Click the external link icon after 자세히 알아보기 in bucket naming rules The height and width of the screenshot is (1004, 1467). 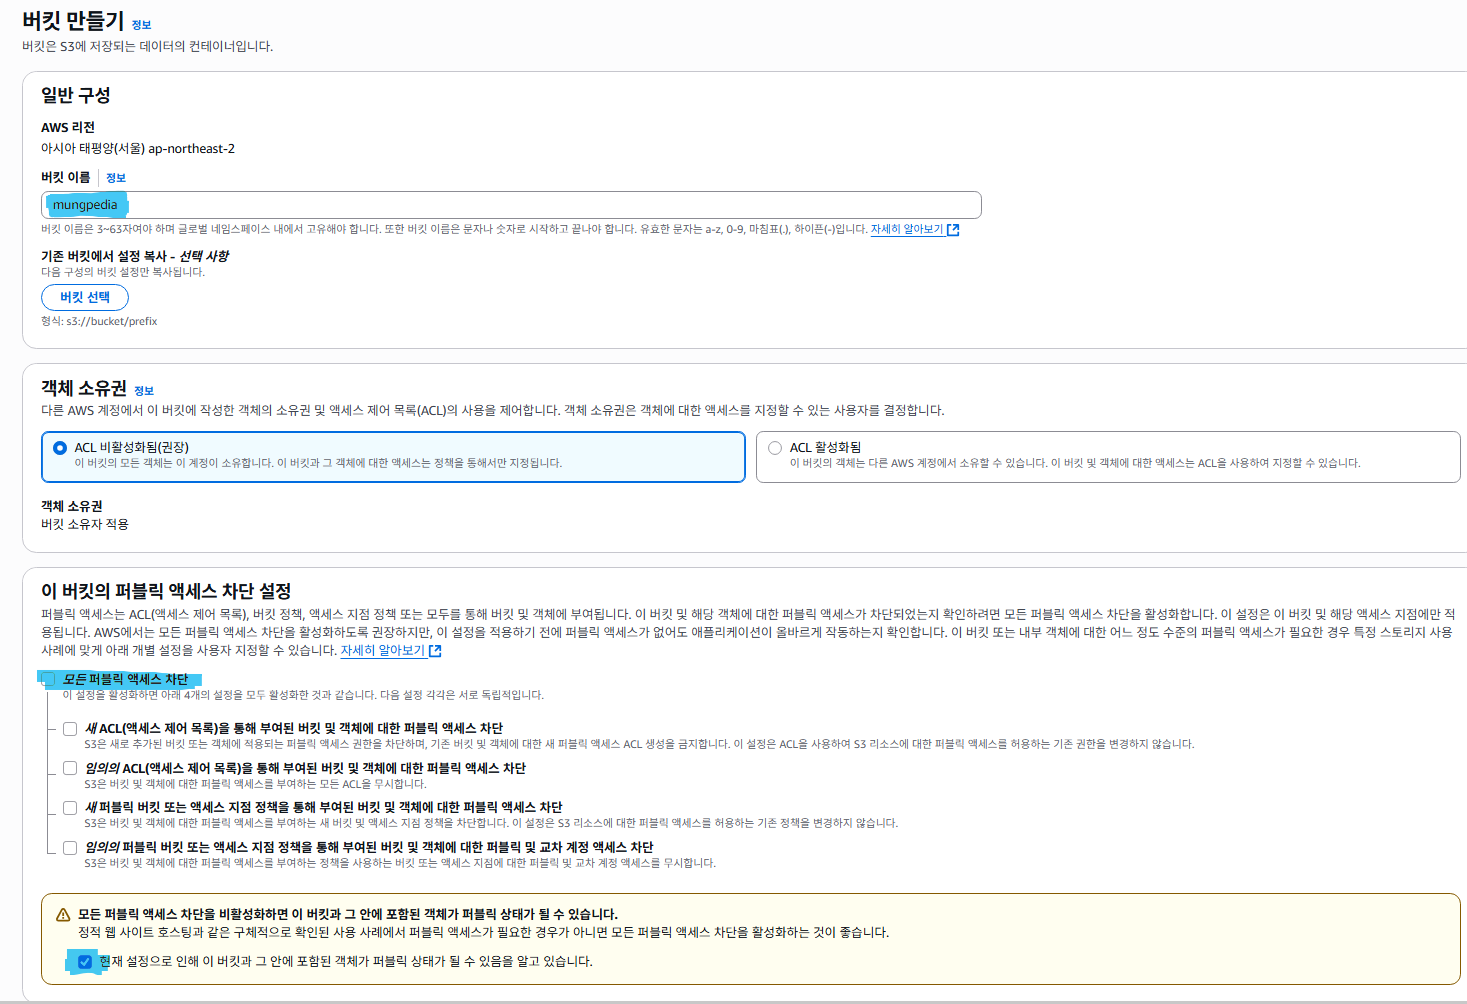pyautogui.click(x=953, y=229)
